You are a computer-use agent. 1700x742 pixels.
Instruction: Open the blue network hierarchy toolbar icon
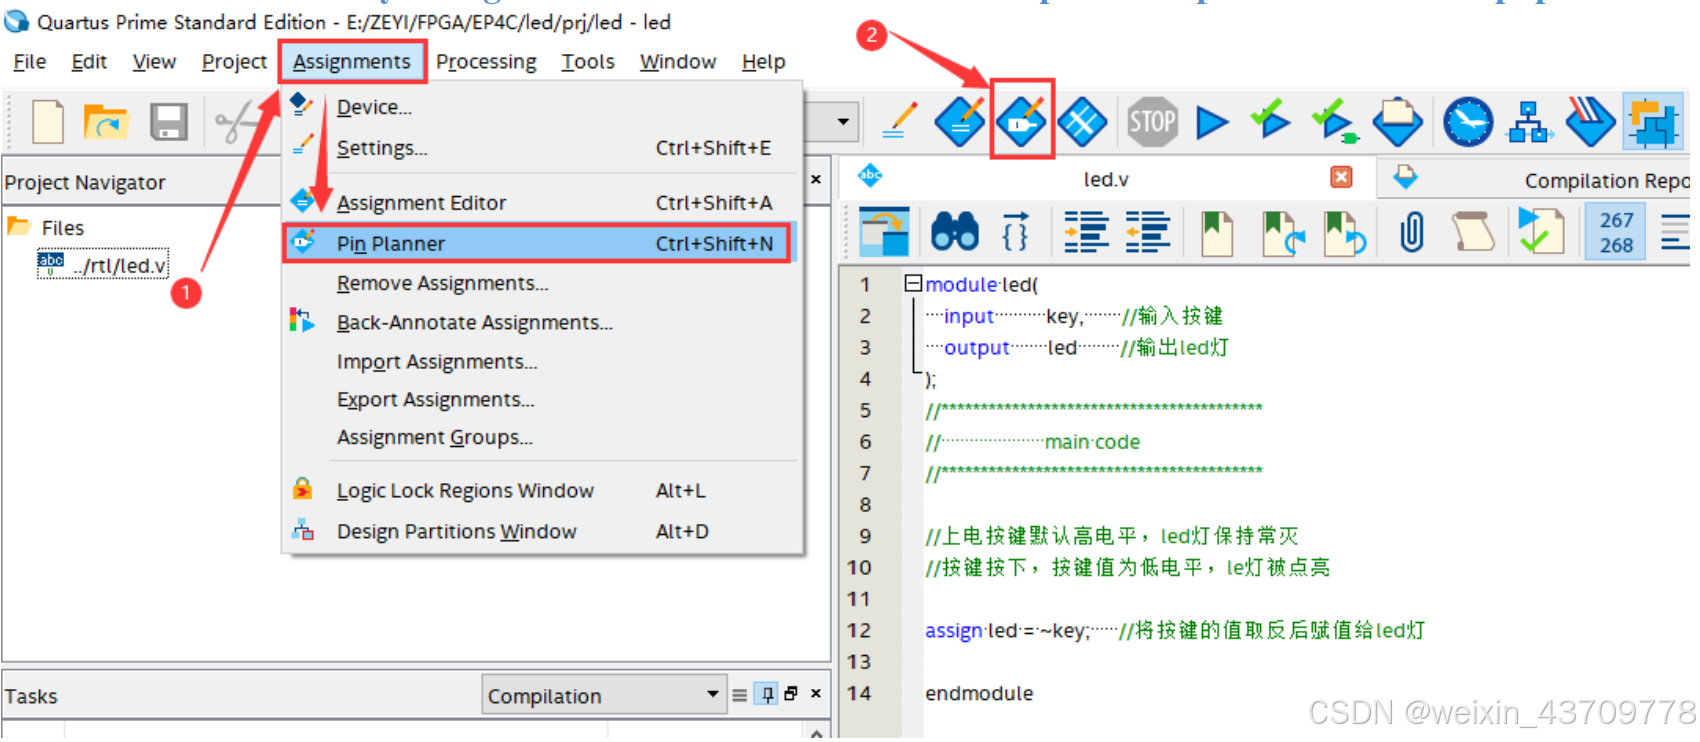pyautogui.click(x=1529, y=122)
